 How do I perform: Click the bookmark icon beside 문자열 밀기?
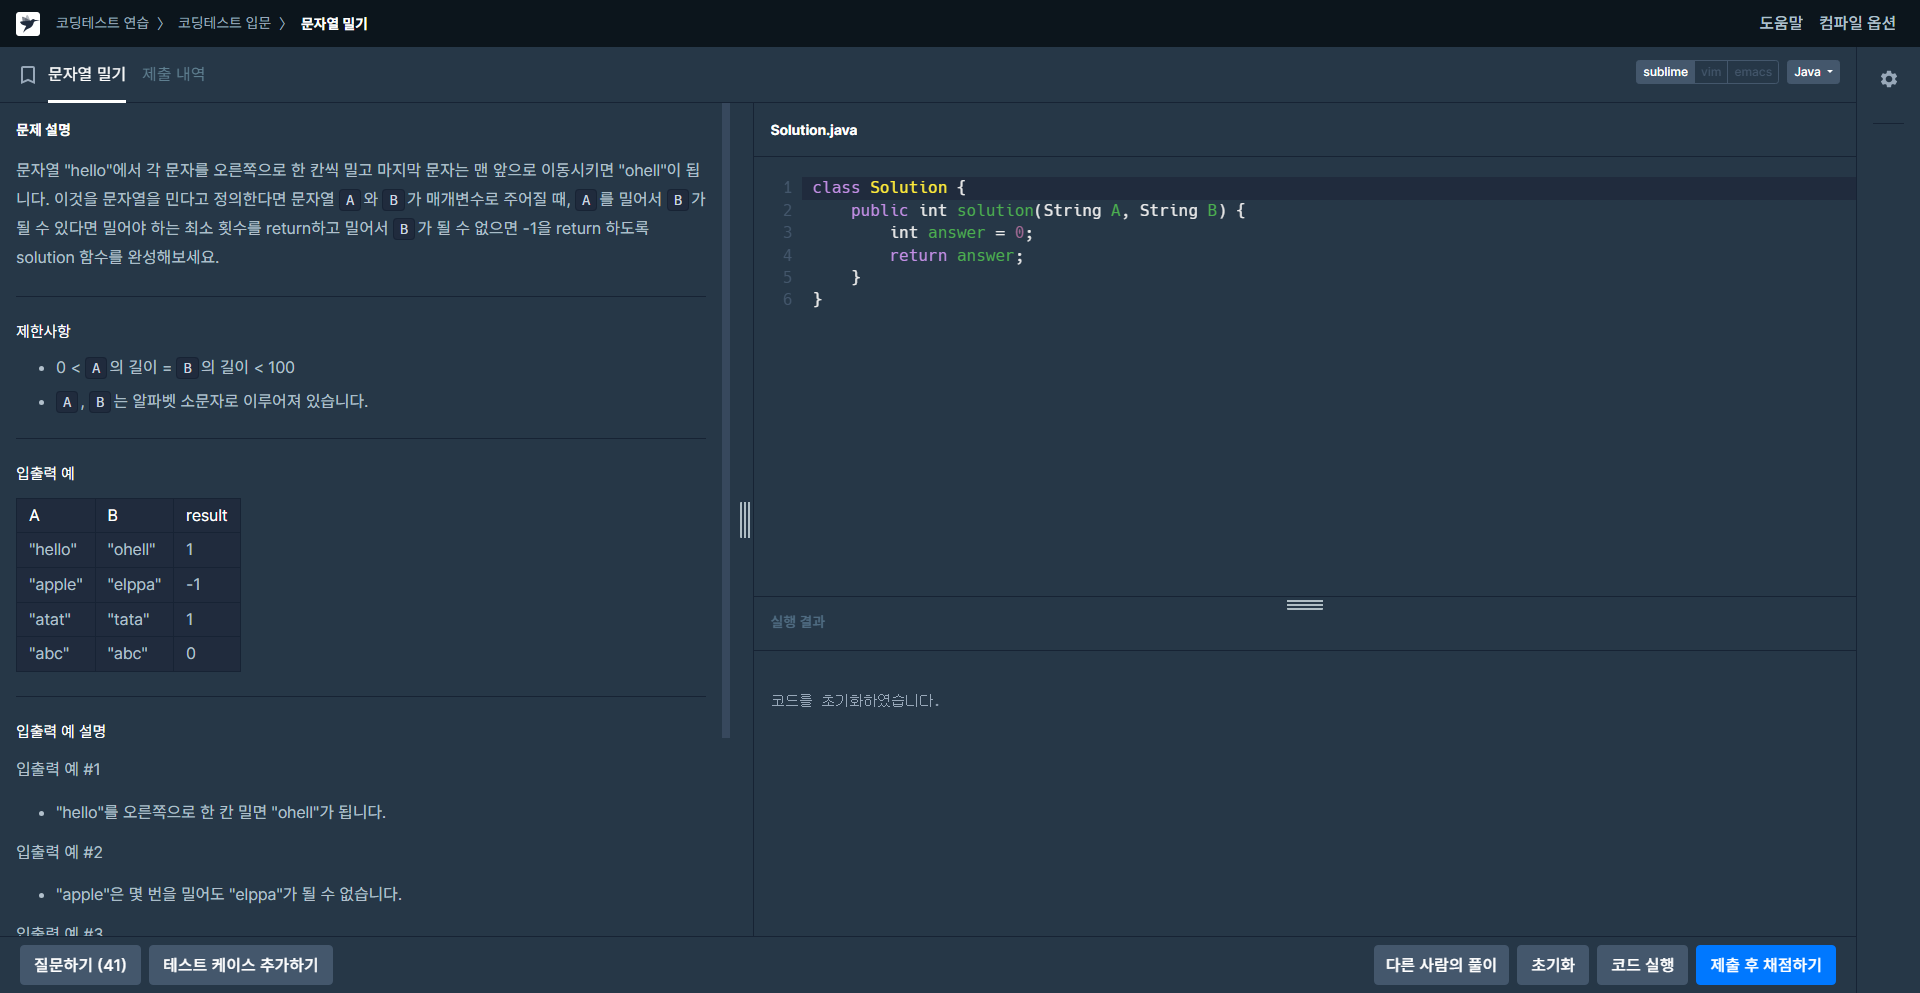point(28,75)
